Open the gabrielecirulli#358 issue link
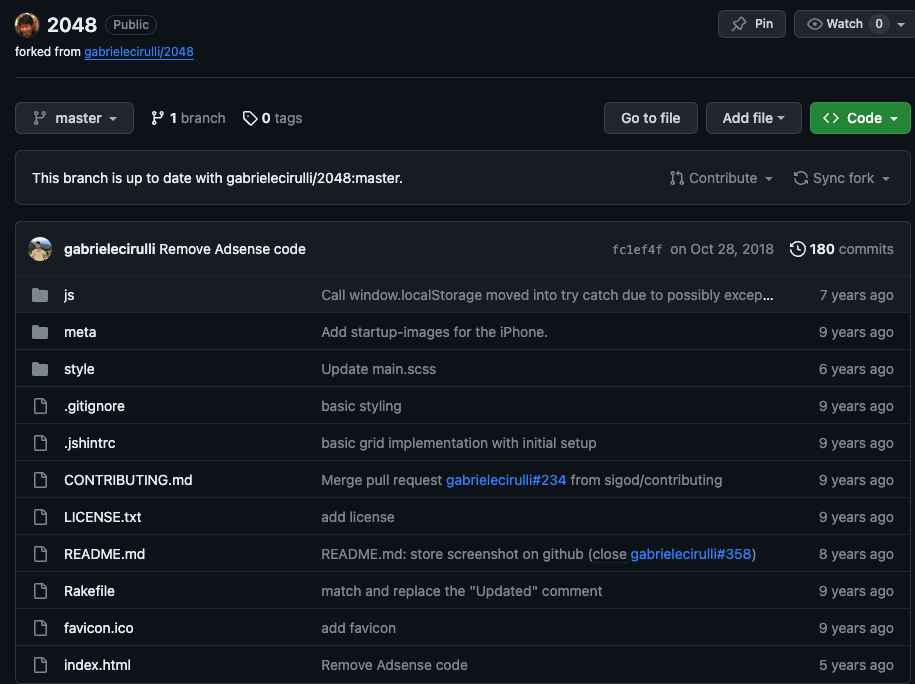The image size is (915, 684). [691, 554]
